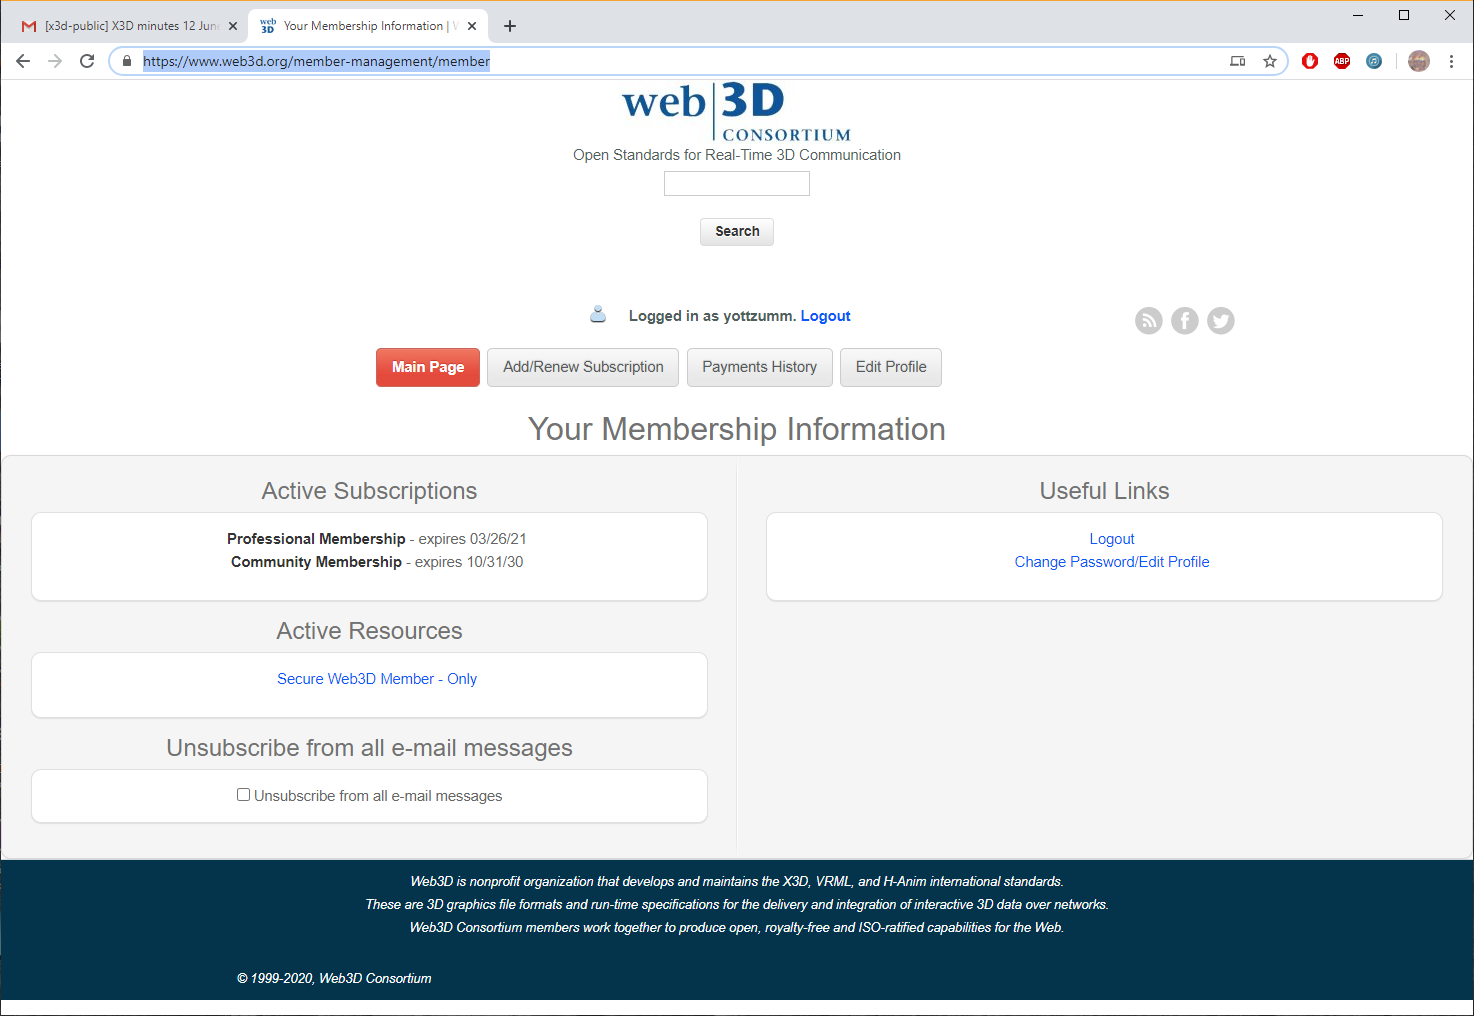Maximize the browser window
Screen dimensions: 1474x1016
(1404, 15)
